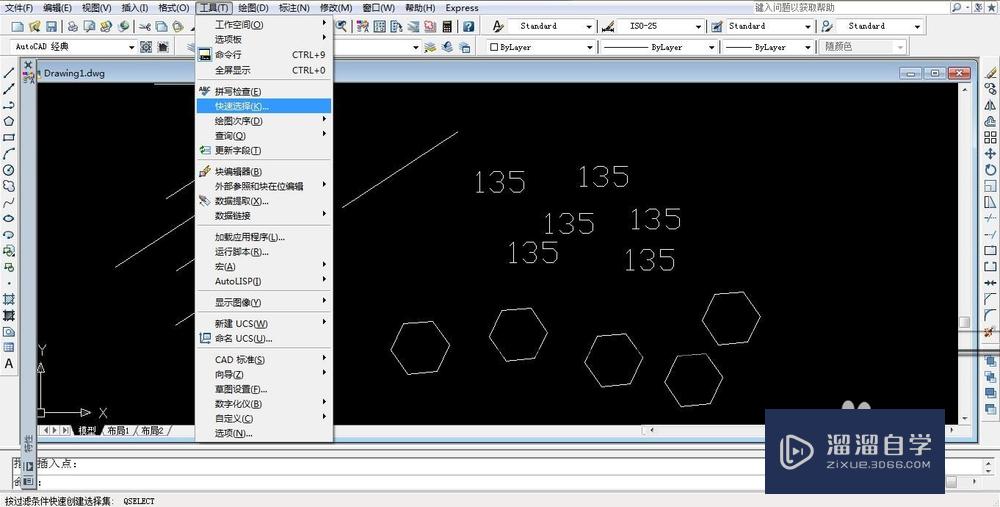
Task: Click the Cut scissors icon
Action: [x=145, y=26]
